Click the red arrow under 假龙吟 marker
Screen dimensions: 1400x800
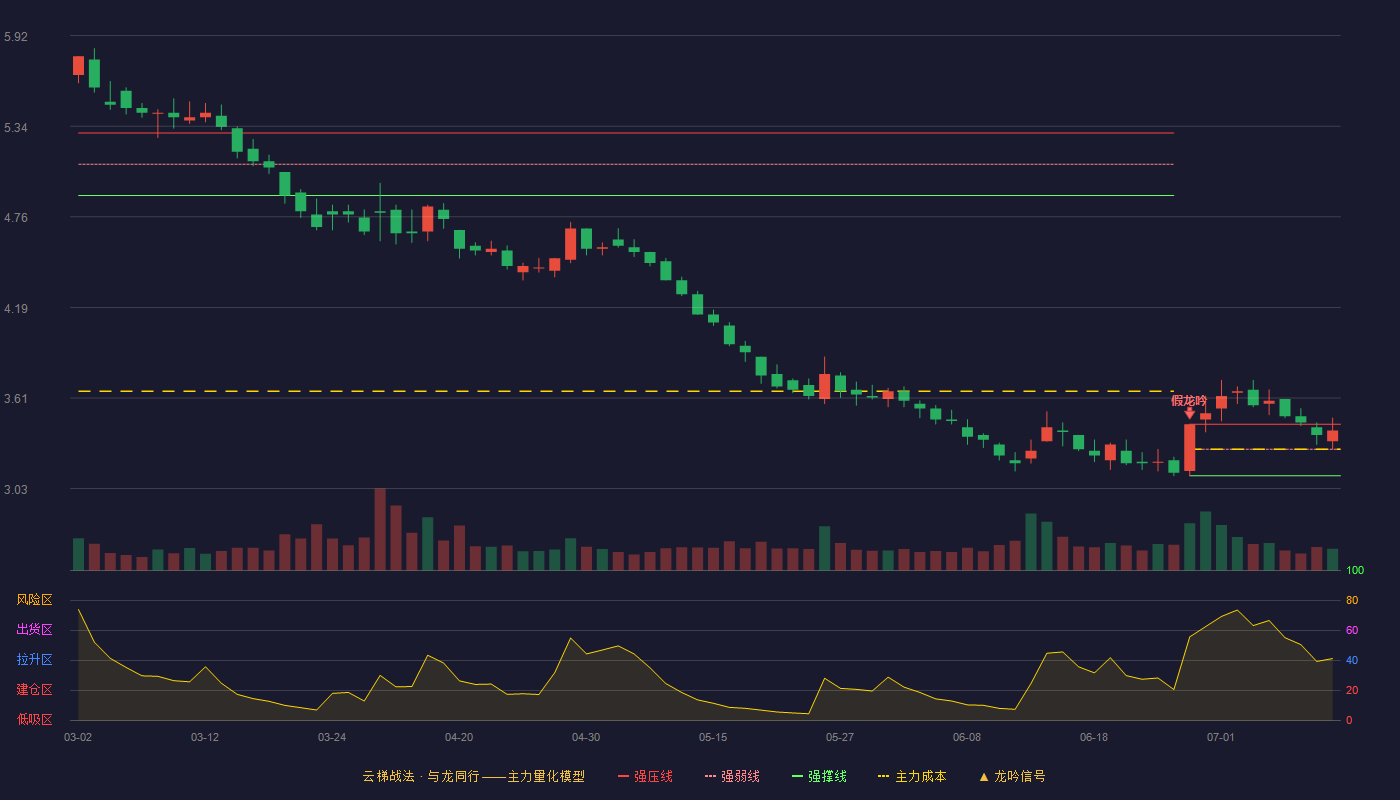point(1189,413)
